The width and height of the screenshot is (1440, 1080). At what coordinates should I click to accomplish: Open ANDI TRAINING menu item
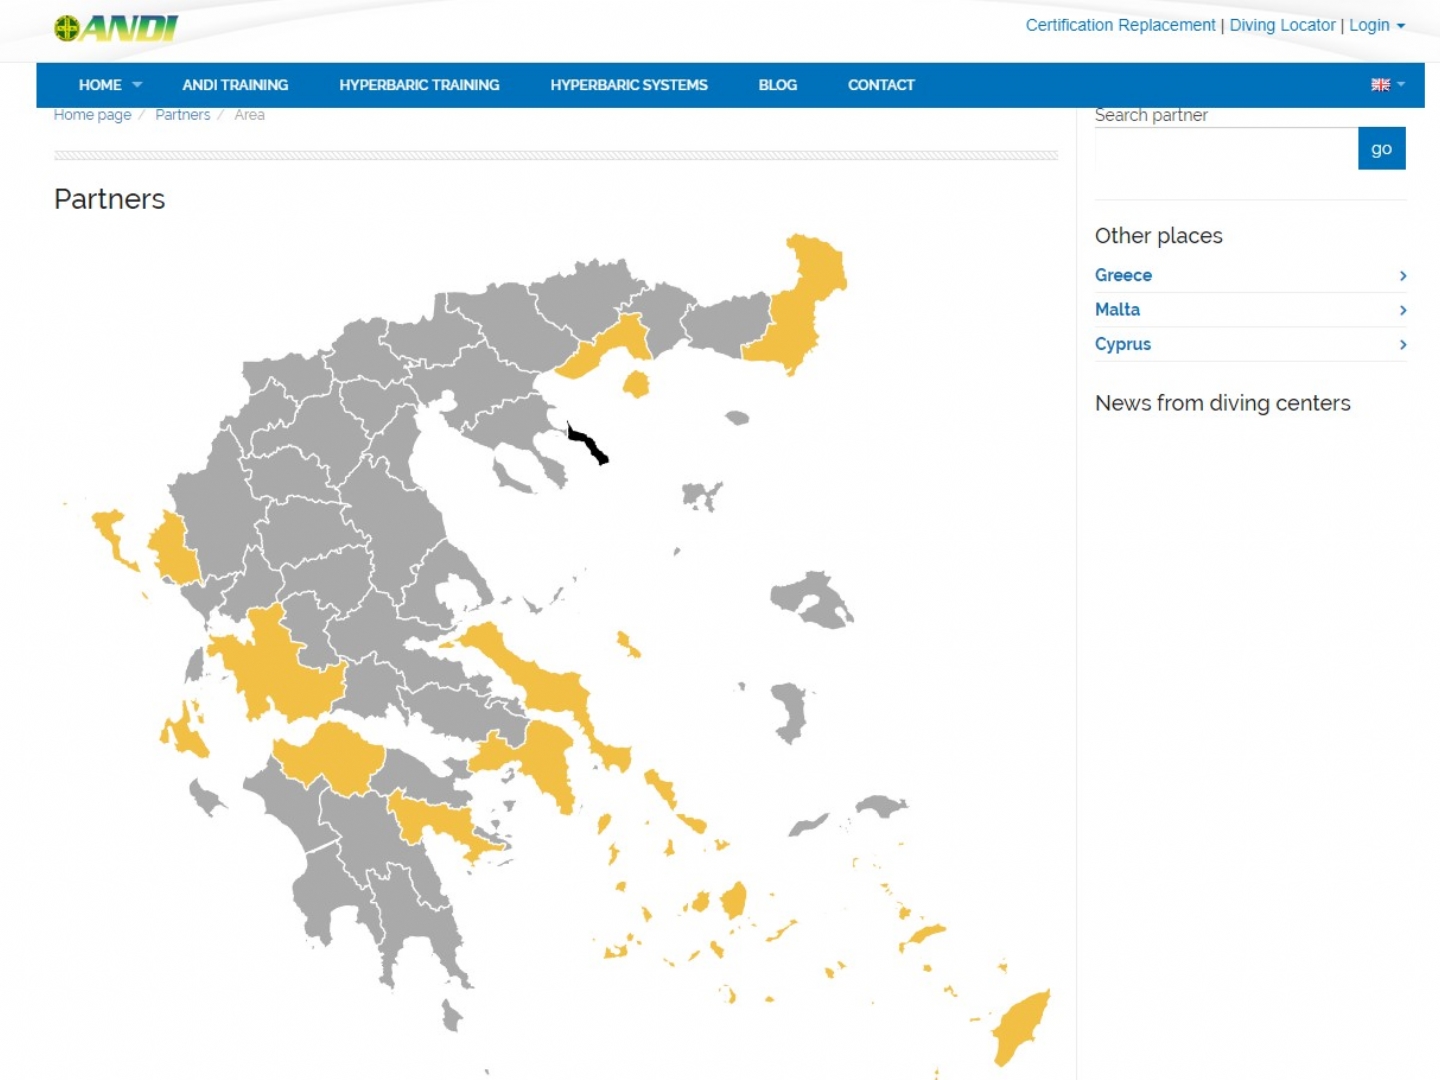click(235, 85)
